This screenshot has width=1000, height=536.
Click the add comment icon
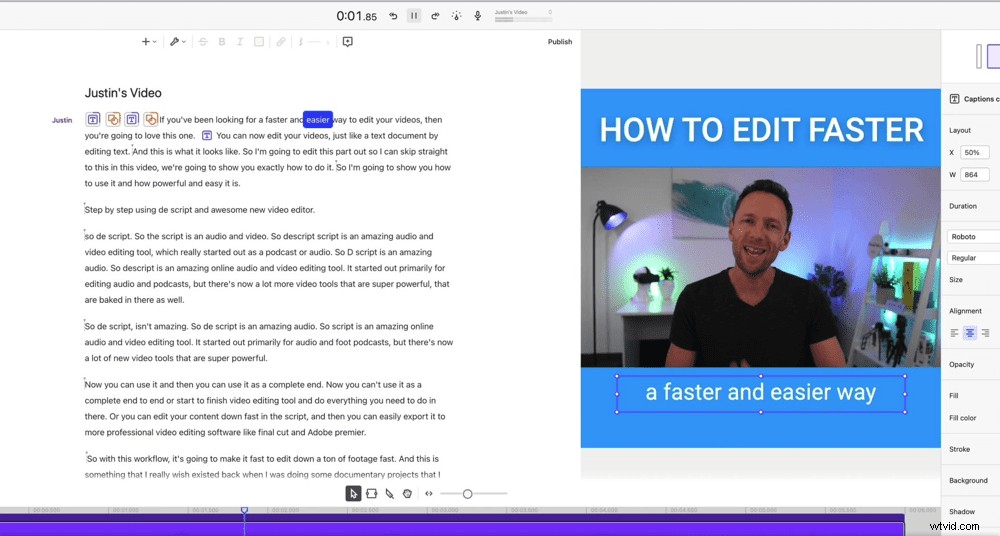tap(348, 41)
